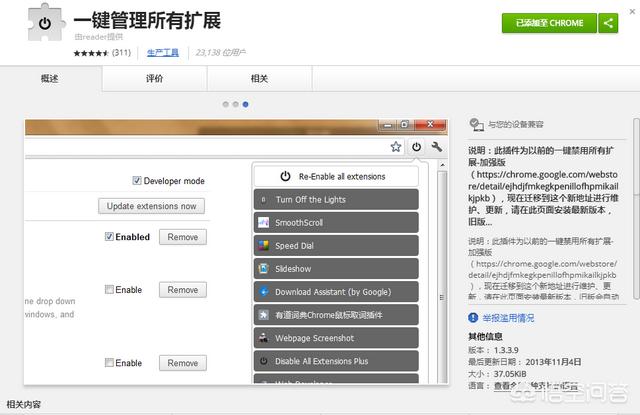This screenshot has width=640, height=415.
Task: Click the 已添加至 CHROME button
Action: coord(549,23)
